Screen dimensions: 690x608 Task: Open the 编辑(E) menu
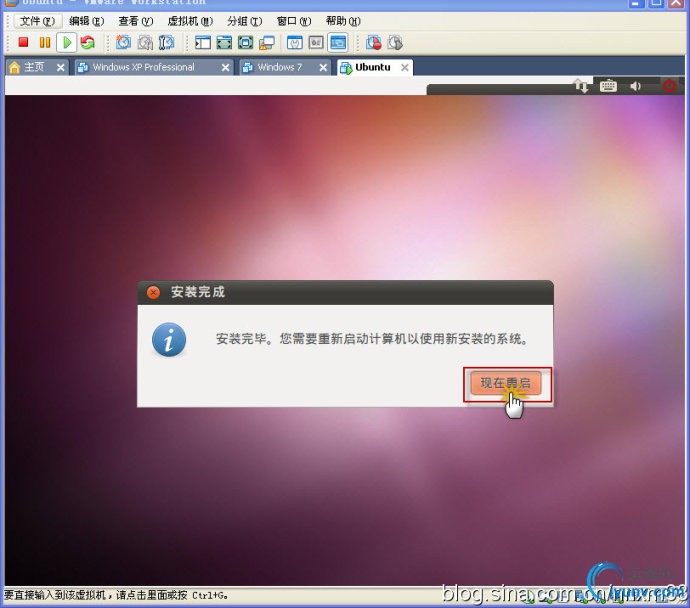pos(87,21)
